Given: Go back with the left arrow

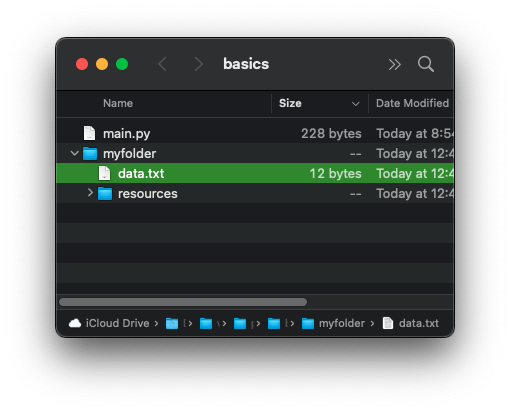Looking at the screenshot, I should (x=162, y=64).
